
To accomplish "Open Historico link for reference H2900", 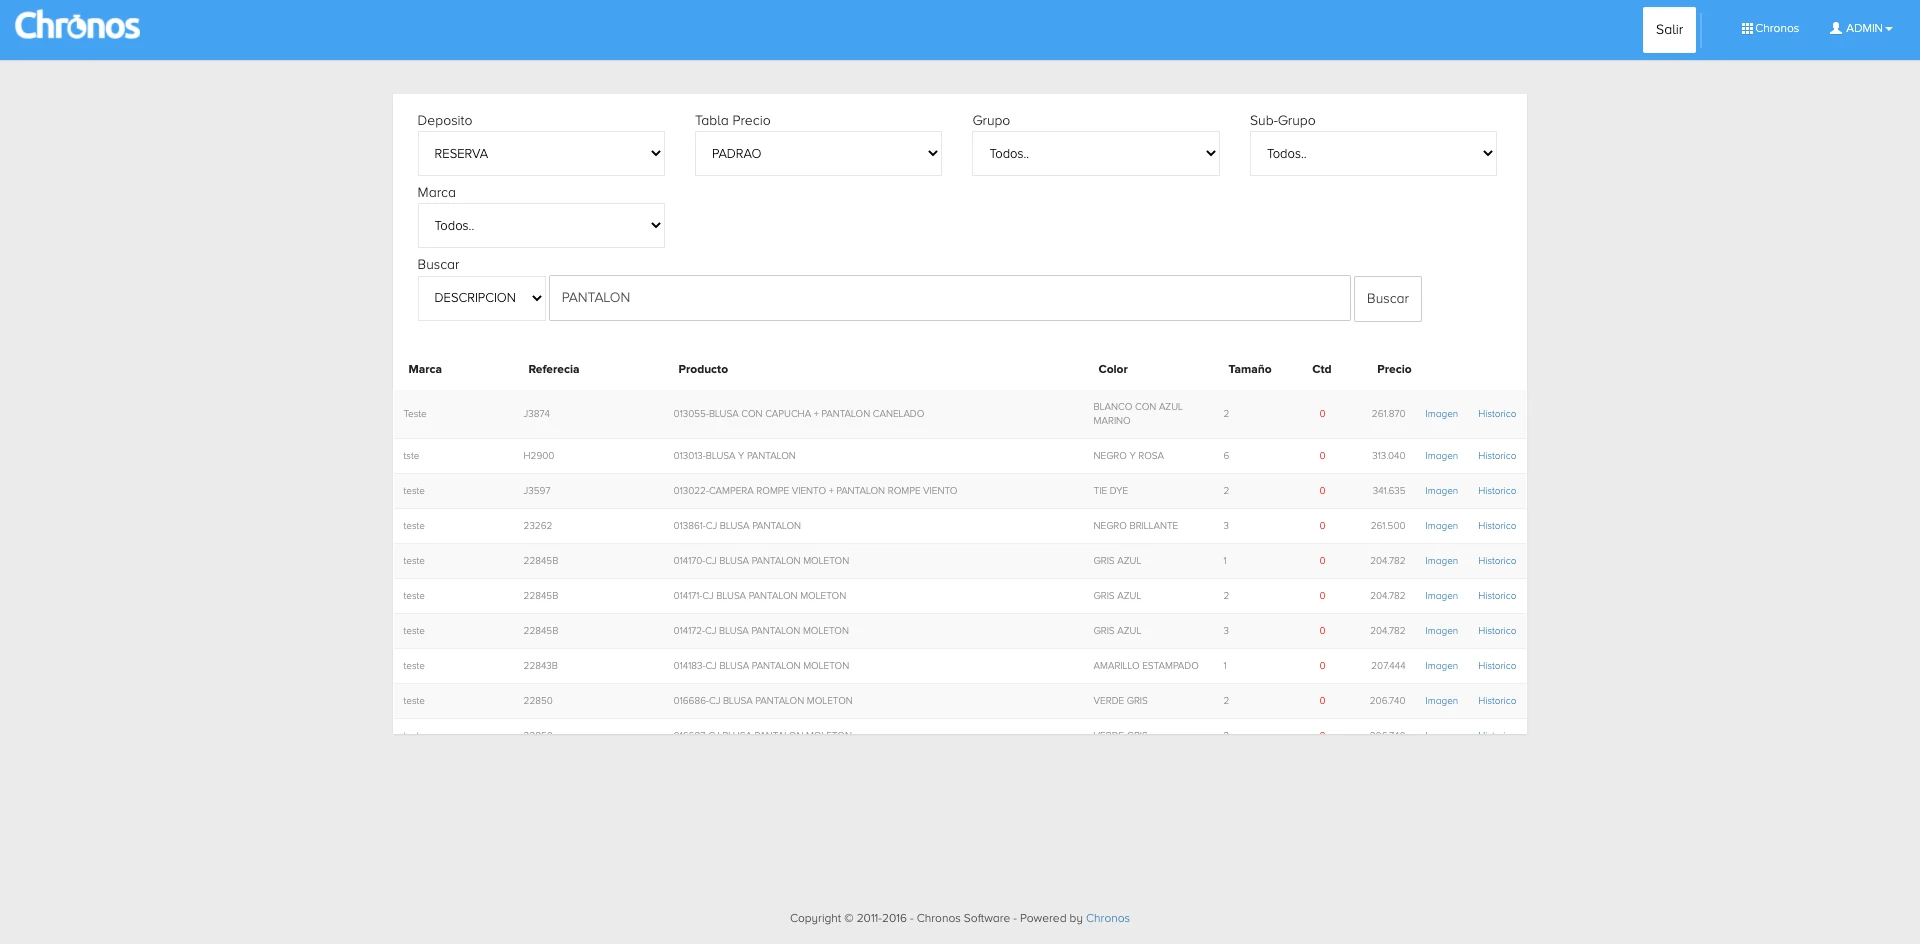I will tap(1497, 456).
